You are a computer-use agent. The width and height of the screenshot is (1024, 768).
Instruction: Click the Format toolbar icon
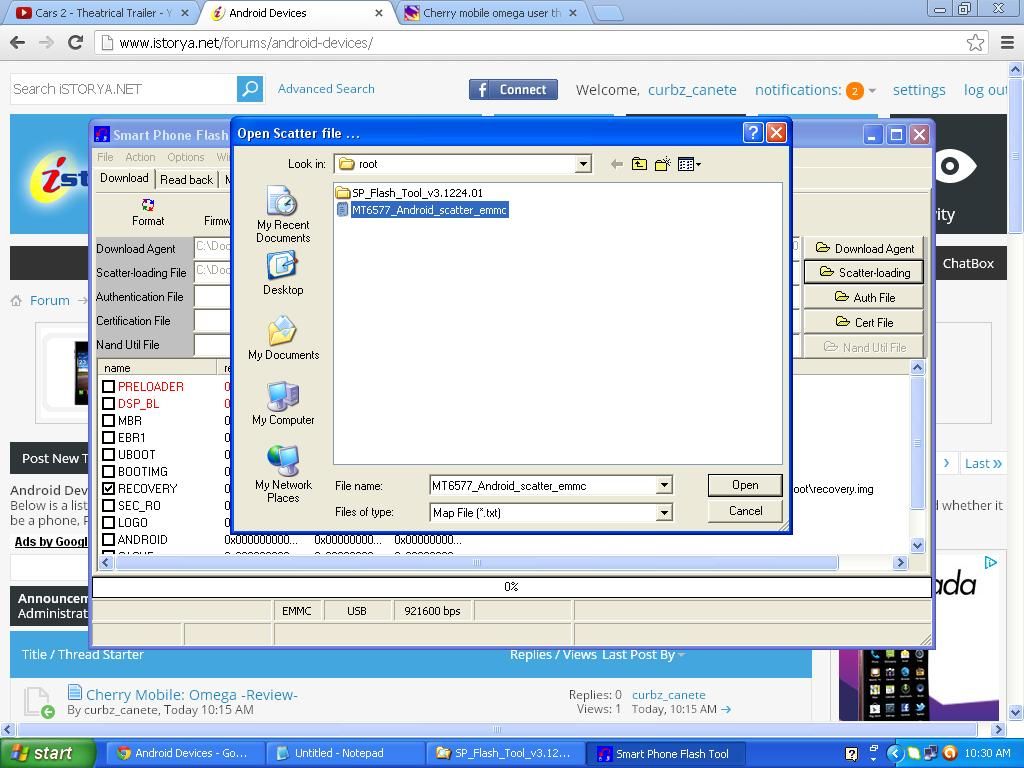148,212
